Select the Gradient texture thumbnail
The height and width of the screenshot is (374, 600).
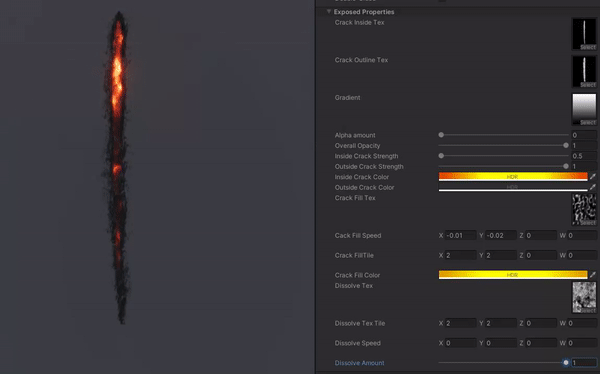[584, 109]
